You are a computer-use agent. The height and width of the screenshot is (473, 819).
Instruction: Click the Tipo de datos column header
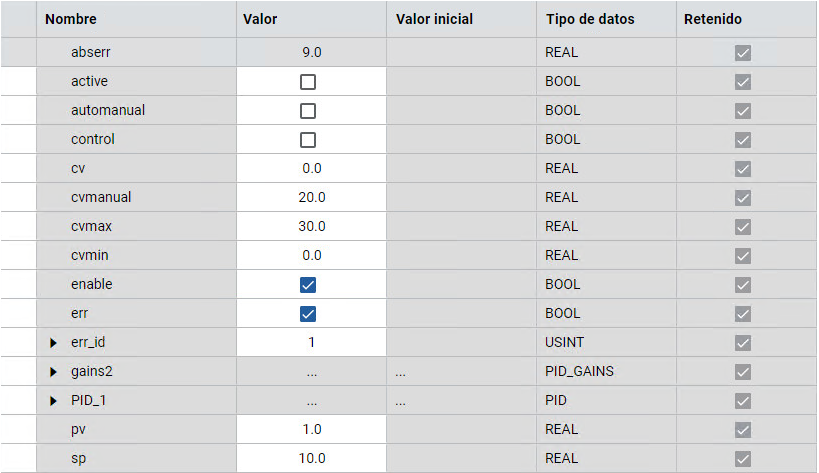590,19
